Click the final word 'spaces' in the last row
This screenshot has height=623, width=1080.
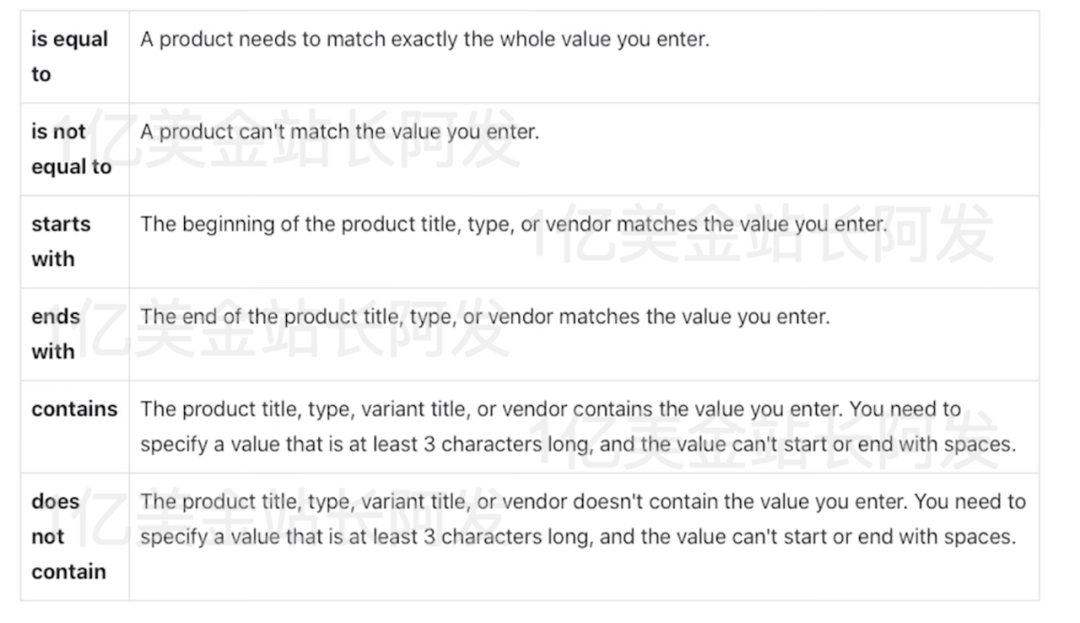(983, 537)
